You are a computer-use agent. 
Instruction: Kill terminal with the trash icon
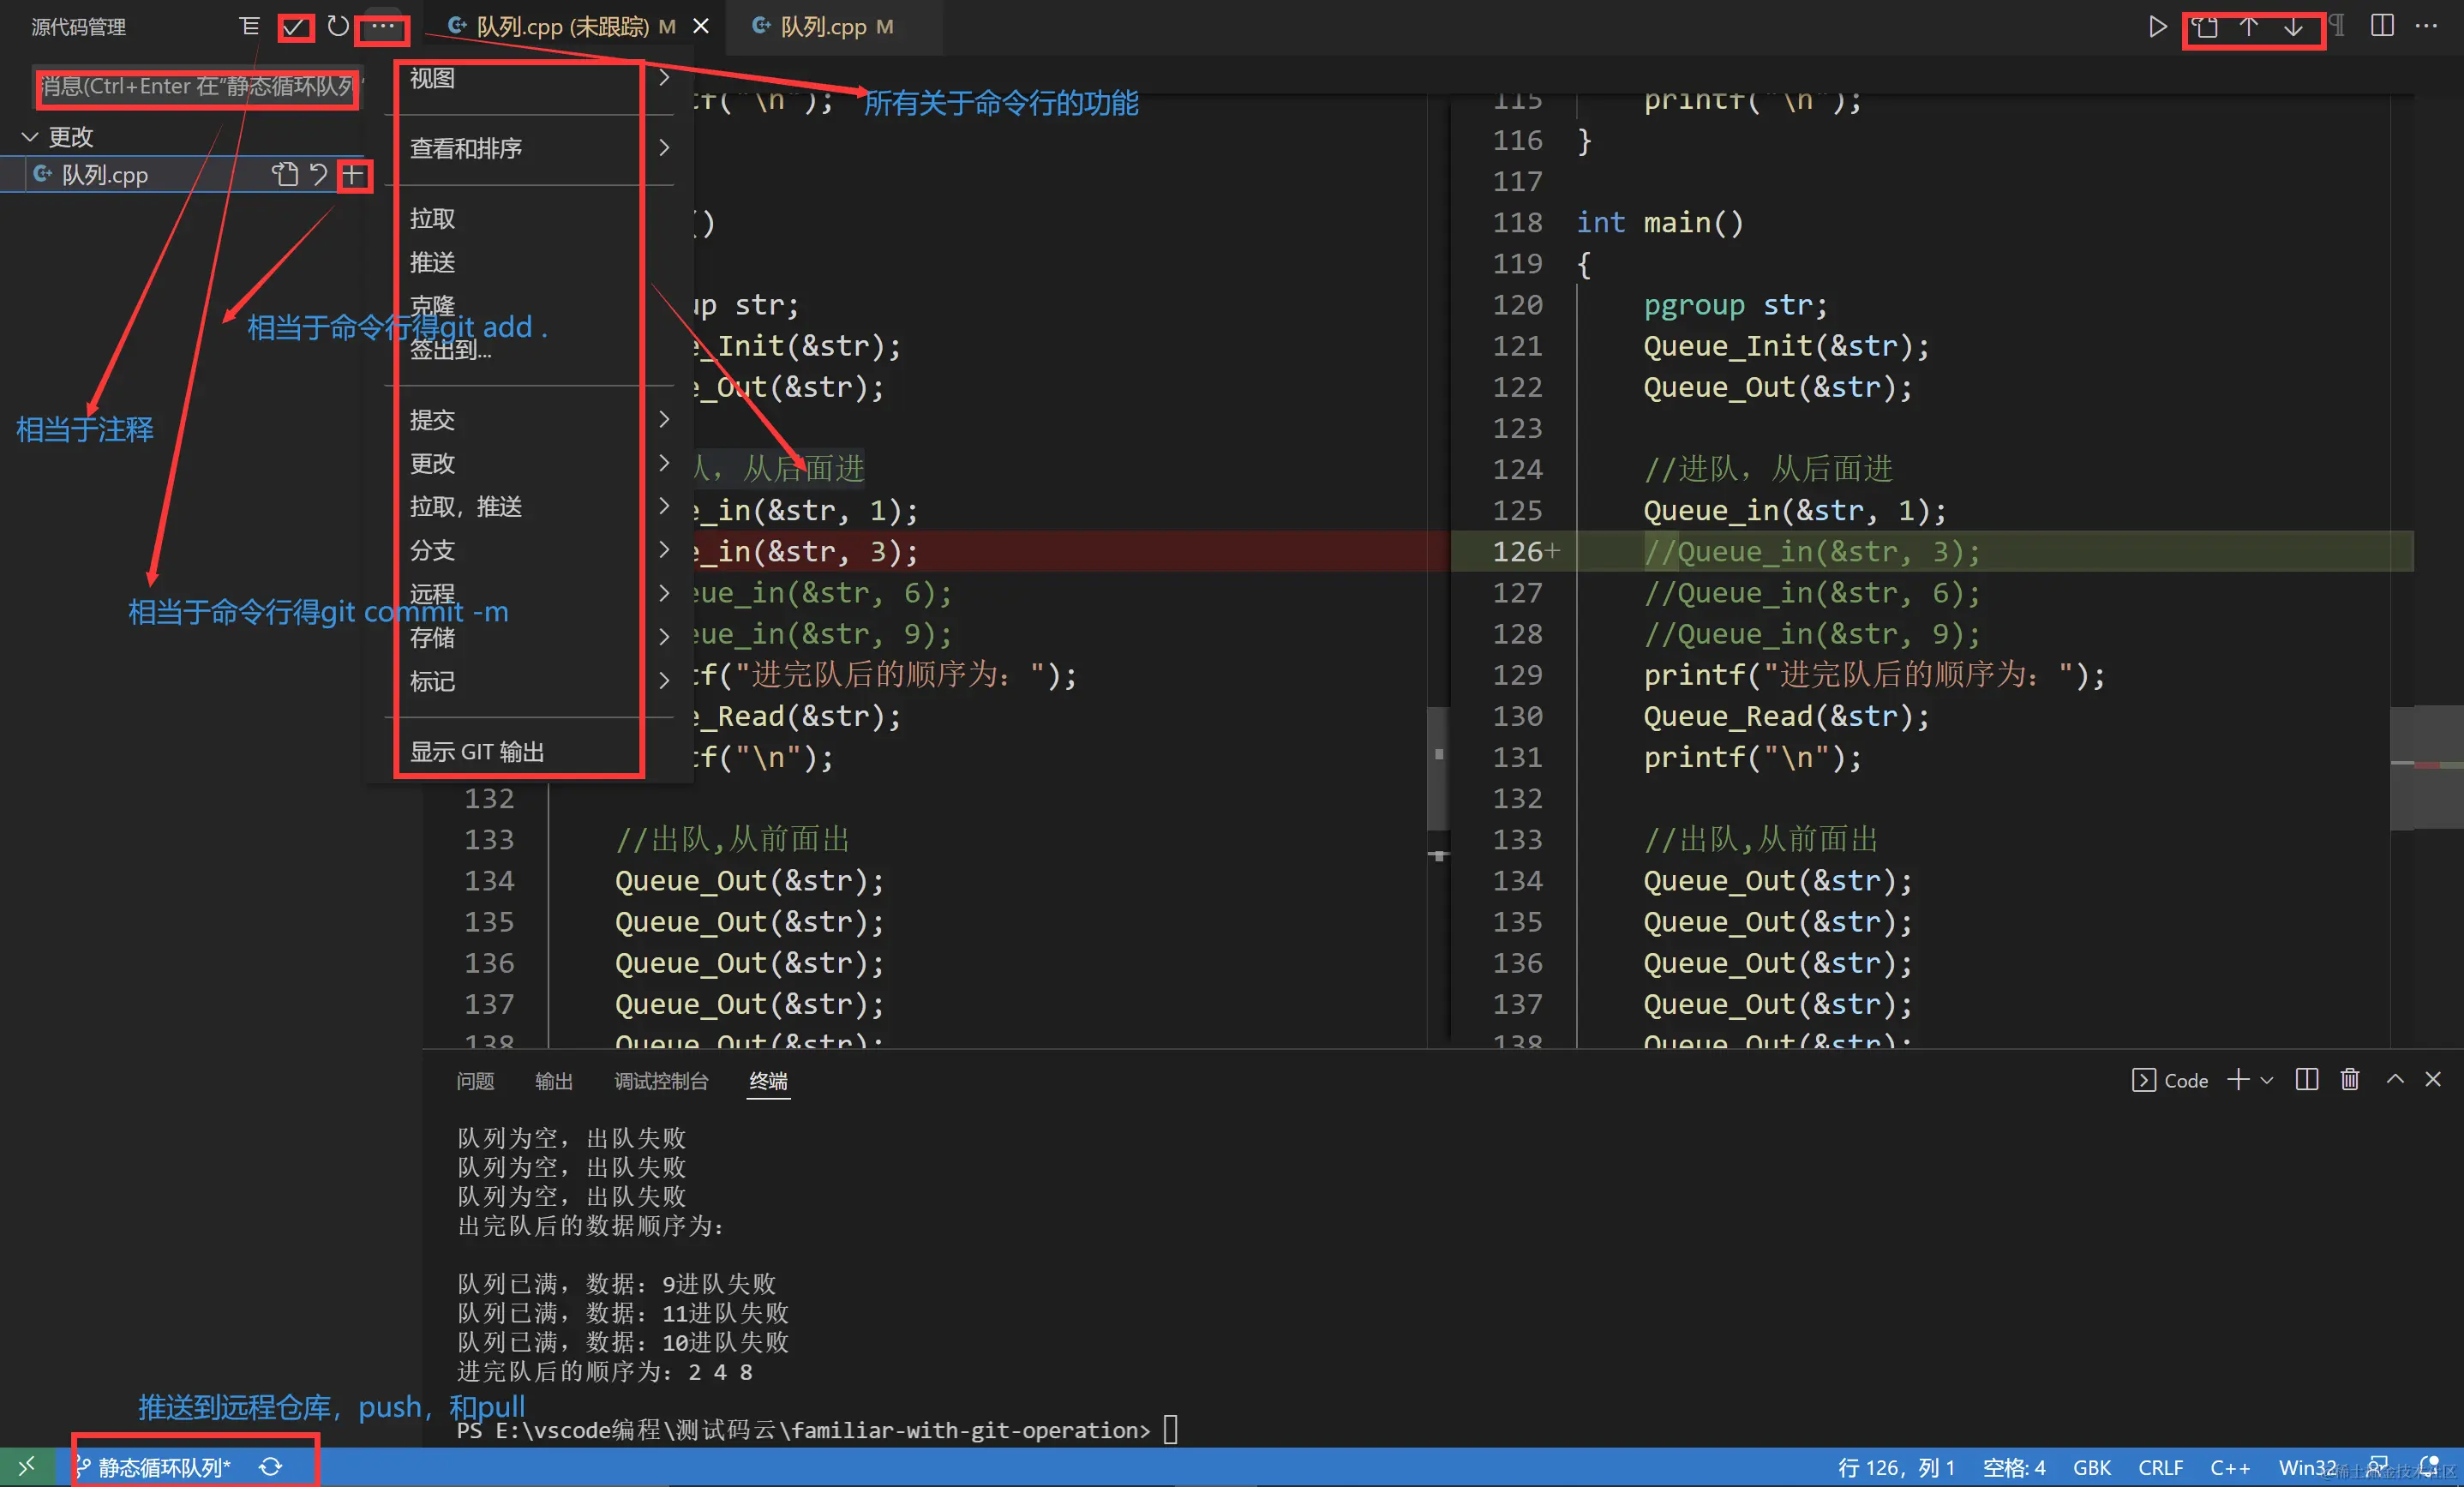tap(2350, 1079)
